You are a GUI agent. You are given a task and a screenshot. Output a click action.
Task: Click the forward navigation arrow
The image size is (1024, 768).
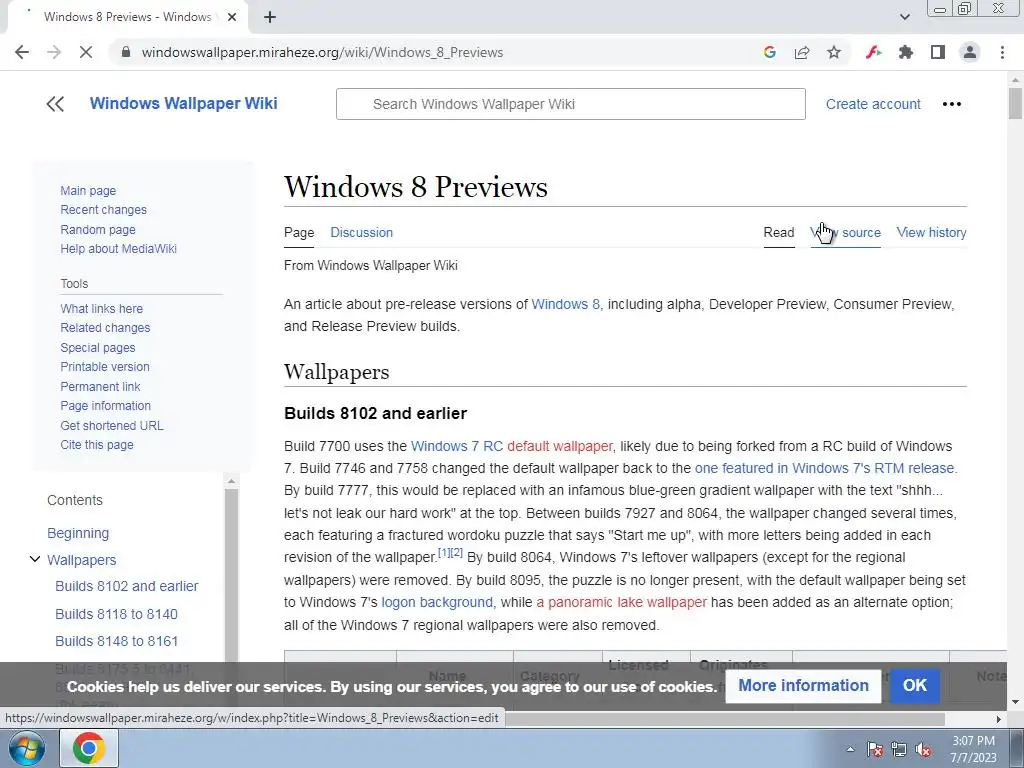pyautogui.click(x=54, y=52)
